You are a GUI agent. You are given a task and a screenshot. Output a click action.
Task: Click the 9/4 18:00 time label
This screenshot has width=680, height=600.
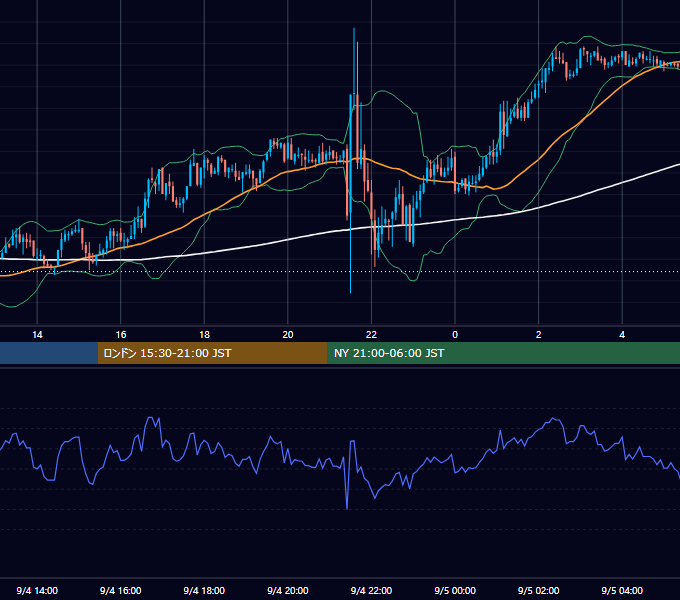[x=204, y=590]
